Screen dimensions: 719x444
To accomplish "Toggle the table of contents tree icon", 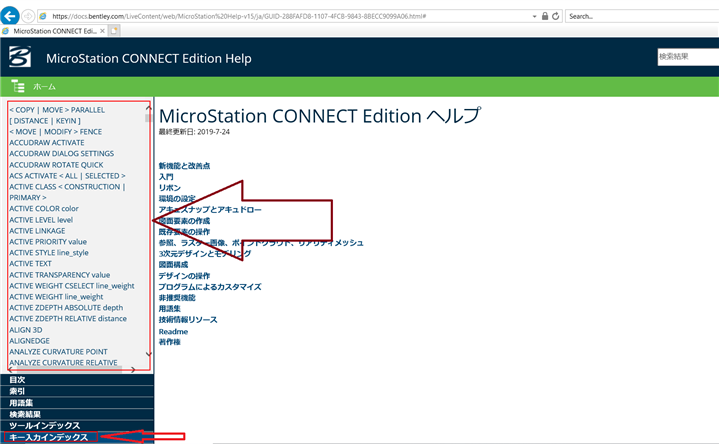I will tap(18, 86).
